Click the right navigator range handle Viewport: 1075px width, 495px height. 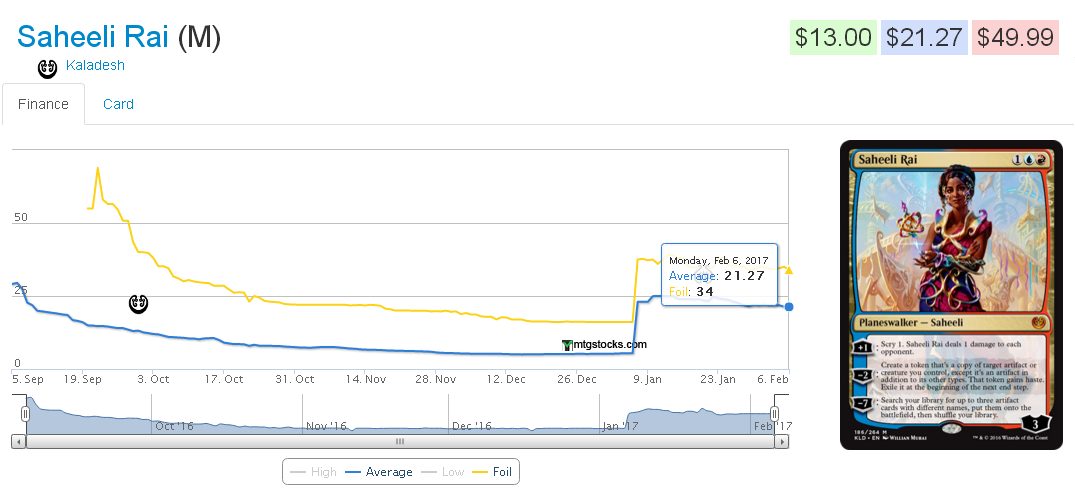tap(774, 414)
